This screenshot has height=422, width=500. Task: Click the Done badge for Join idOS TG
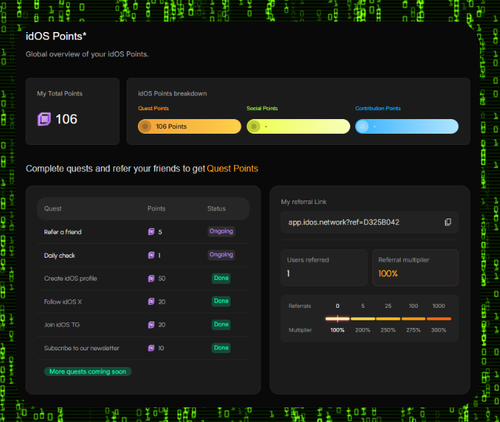point(221,324)
